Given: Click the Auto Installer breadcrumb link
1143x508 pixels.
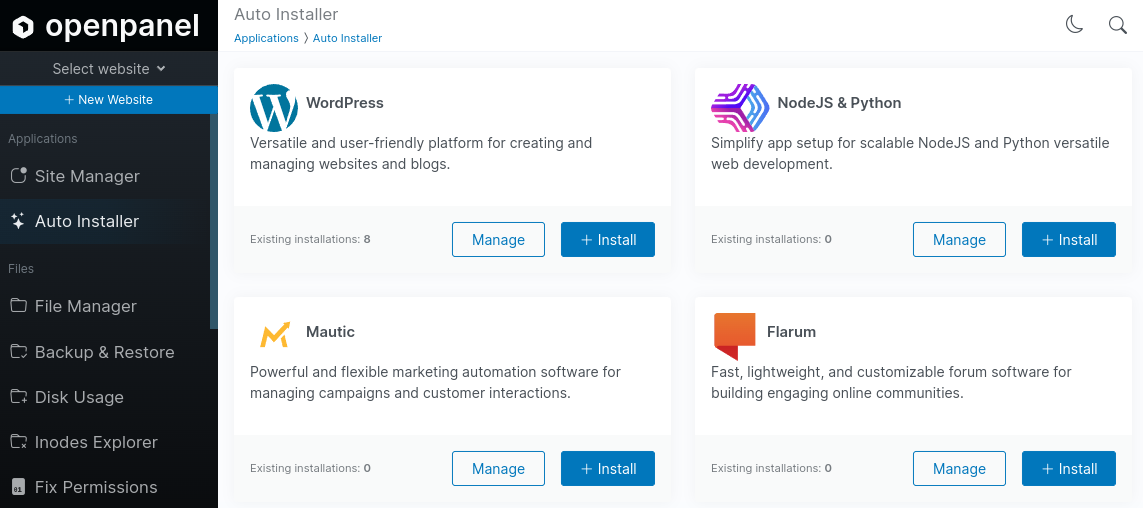Looking at the screenshot, I should click(x=347, y=38).
